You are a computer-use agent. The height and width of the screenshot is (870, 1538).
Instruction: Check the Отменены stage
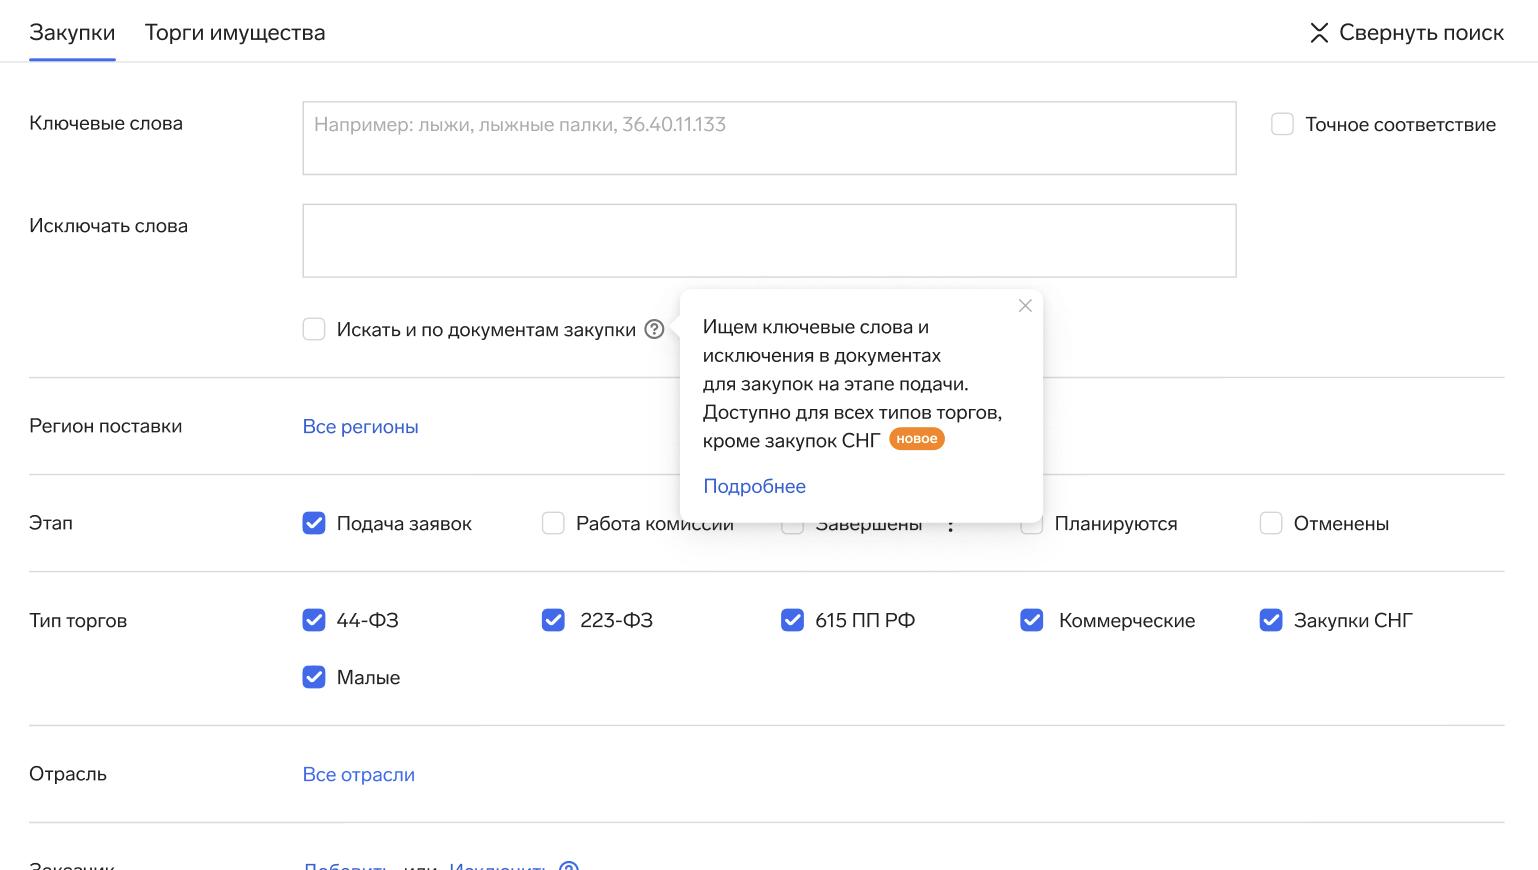coord(1271,523)
